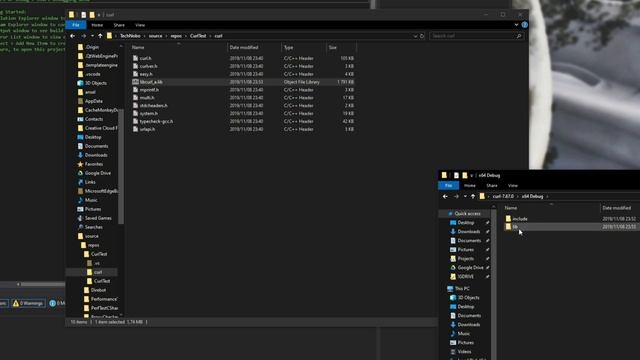The width and height of the screenshot is (640, 360).
Task: Jump to repos in curl breadcrumb
Action: 176,36
